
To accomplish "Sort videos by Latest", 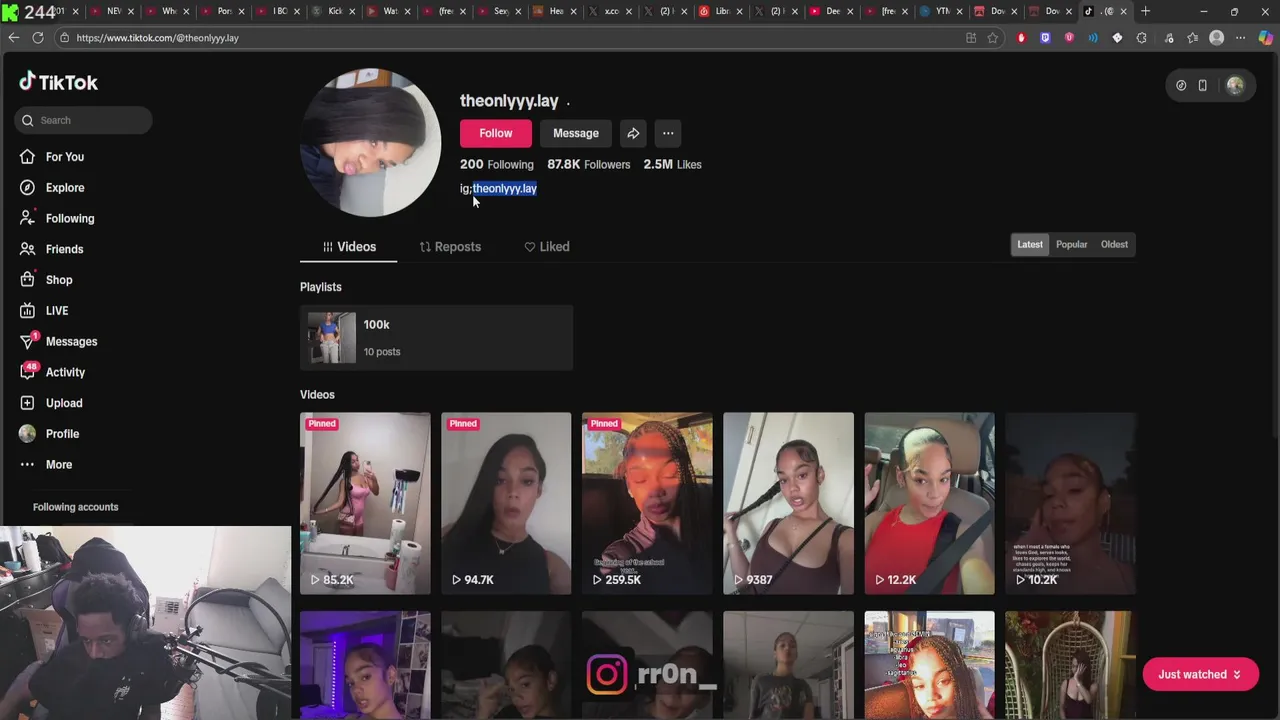I will click(x=1030, y=244).
